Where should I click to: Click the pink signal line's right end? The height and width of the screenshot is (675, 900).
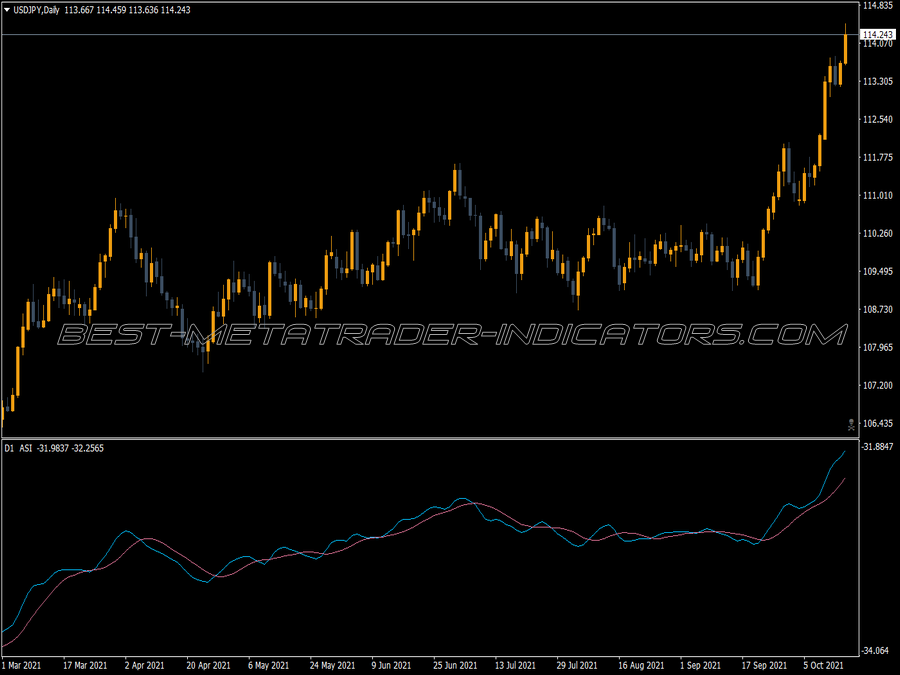[844, 479]
